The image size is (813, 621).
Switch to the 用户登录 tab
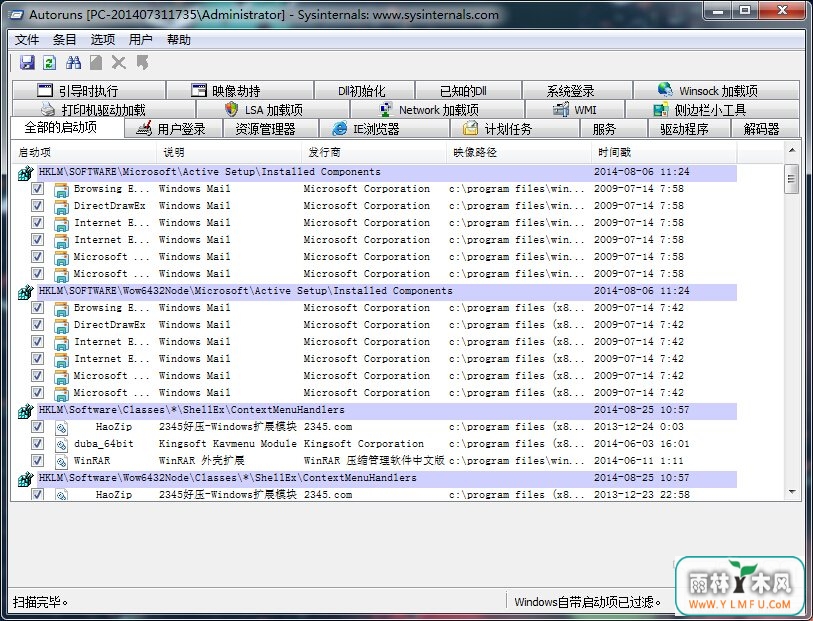(174, 129)
